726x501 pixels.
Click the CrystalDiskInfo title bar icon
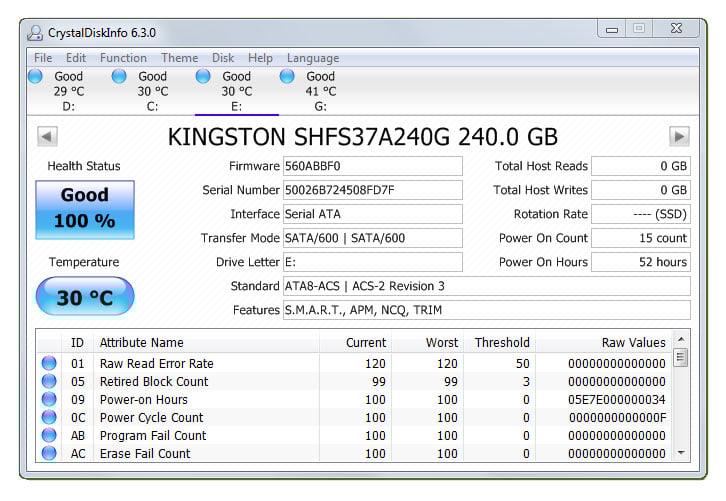click(x=35, y=33)
